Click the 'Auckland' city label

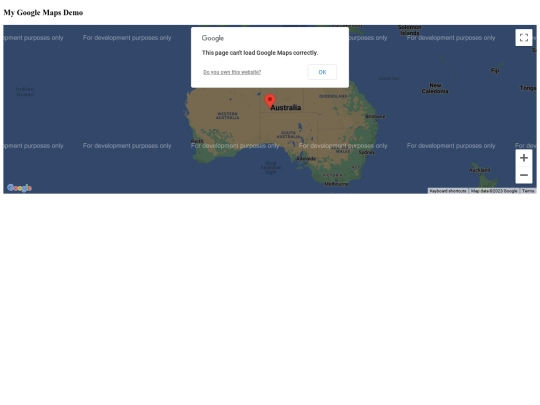[479, 170]
